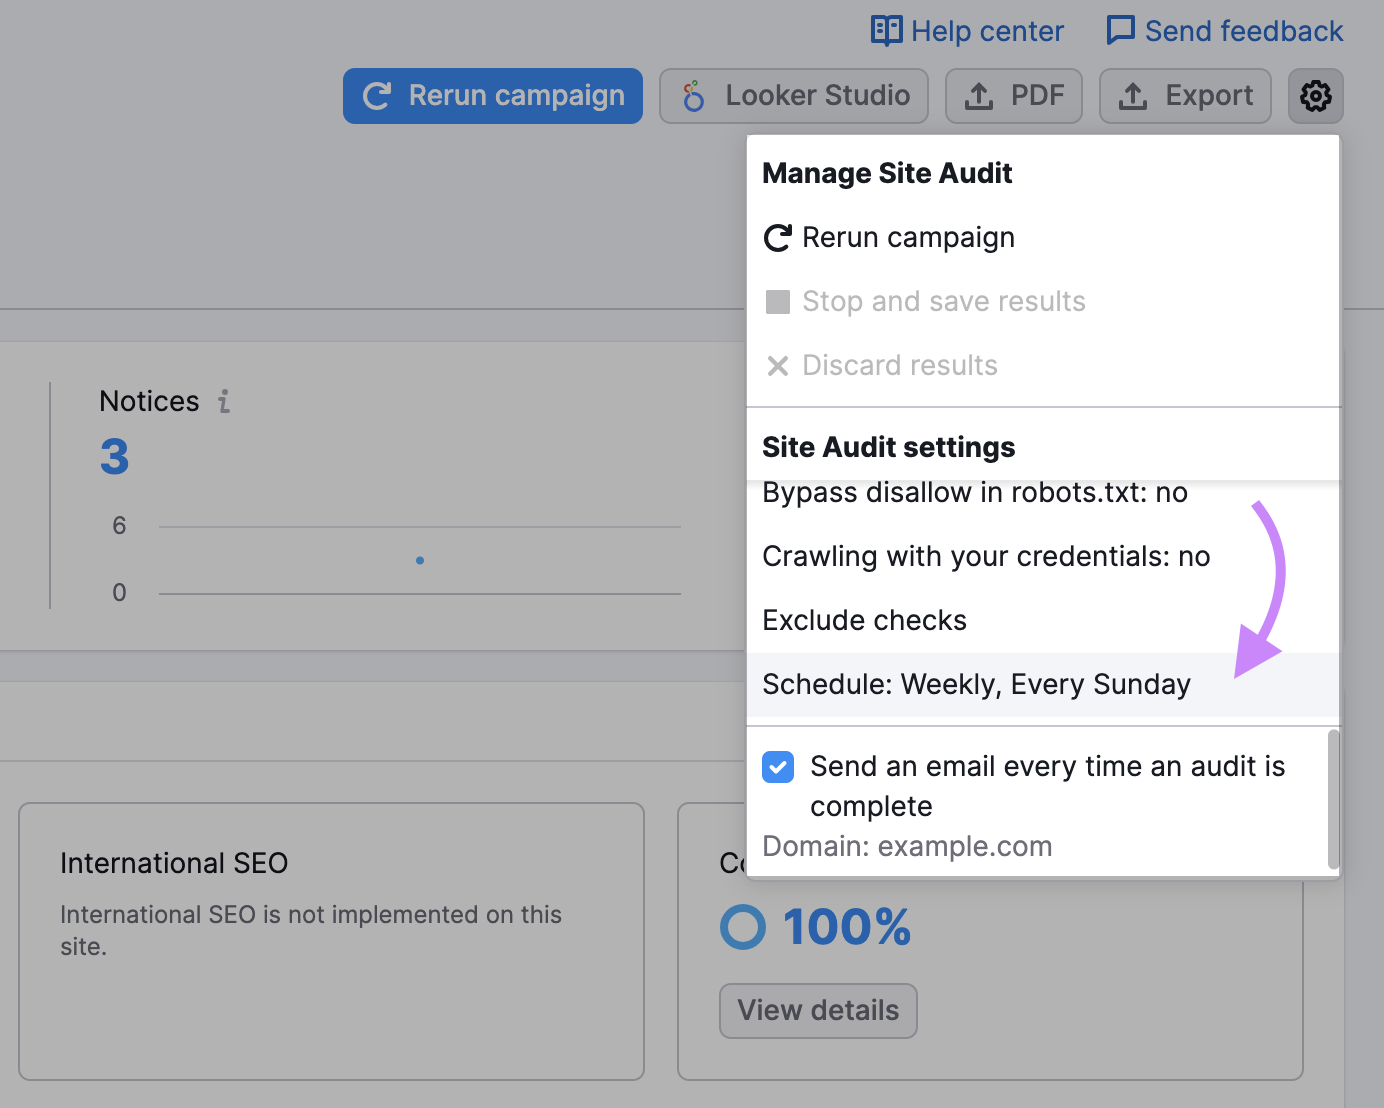This screenshot has width=1384, height=1108.
Task: Select Crawling with your credentials option
Action: [986, 556]
